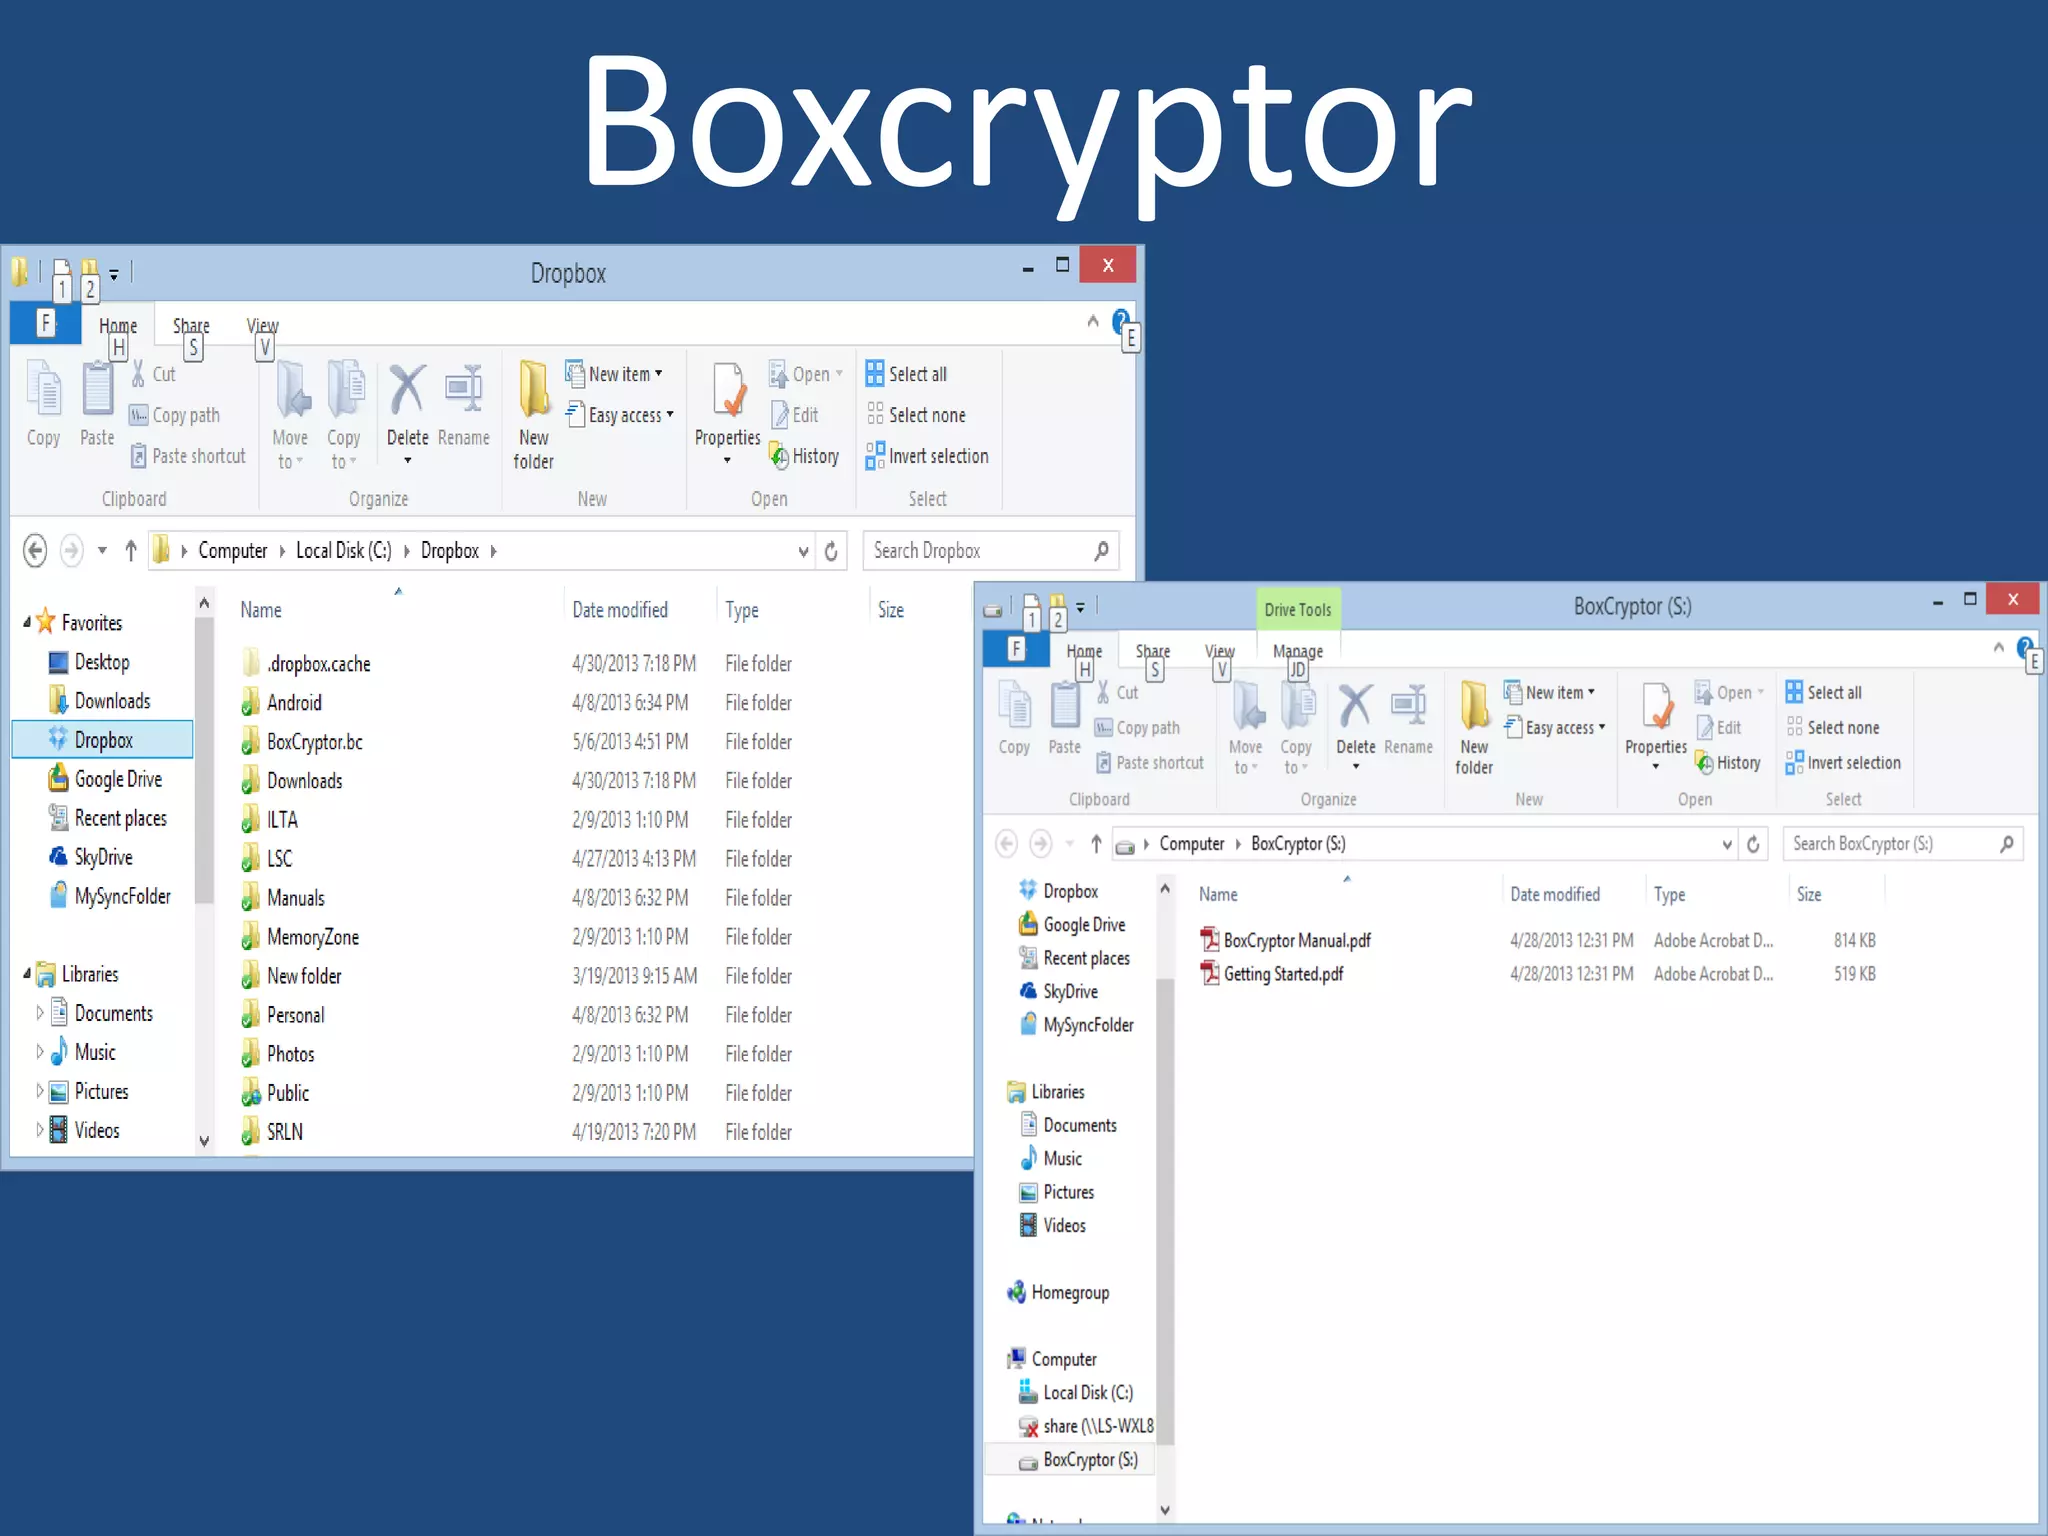Open the View tab in Dropbox window

(262, 325)
